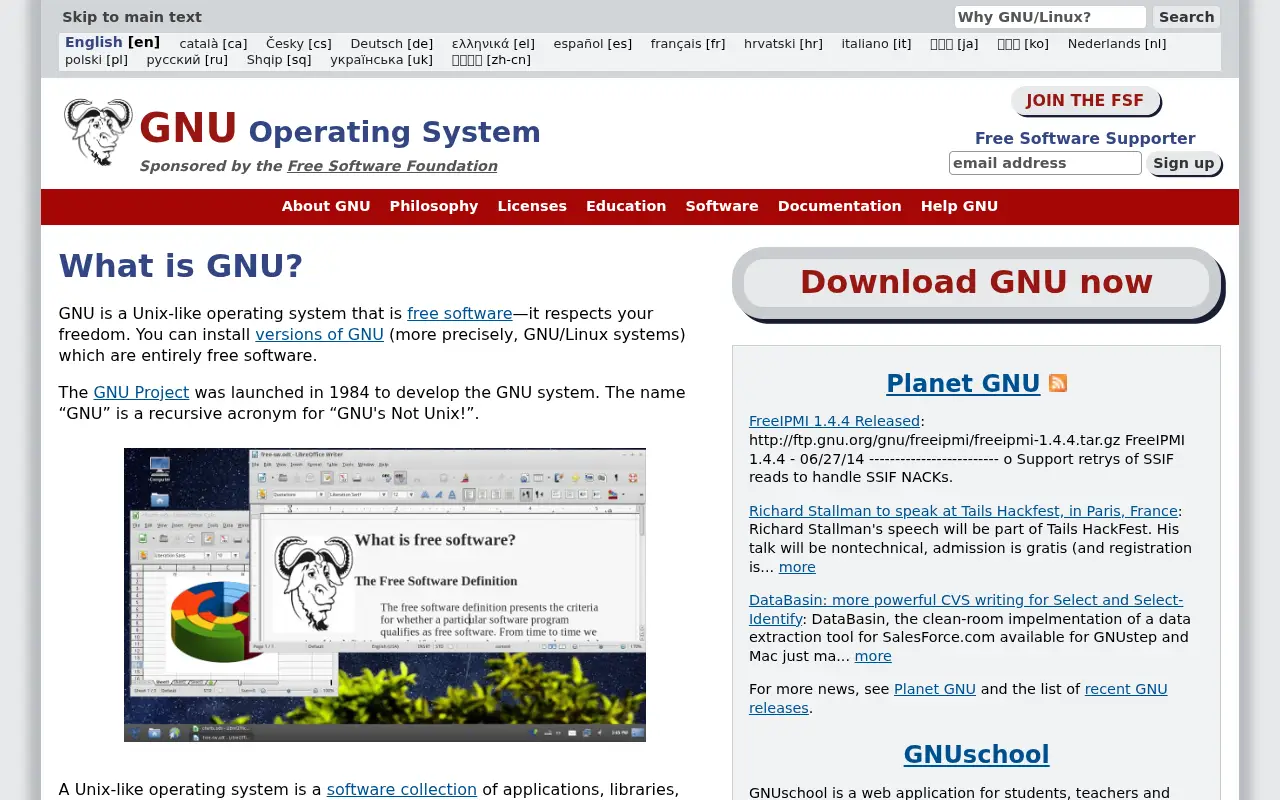Click the desktop screenshot image

[385, 595]
